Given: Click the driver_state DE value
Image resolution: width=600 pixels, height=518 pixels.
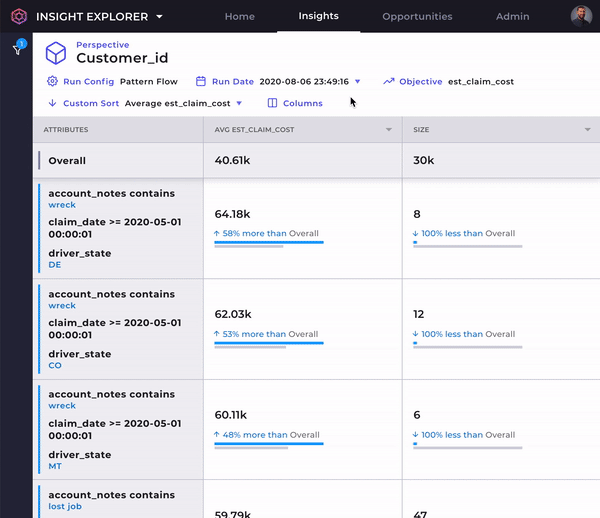Looking at the screenshot, I should pos(54,265).
